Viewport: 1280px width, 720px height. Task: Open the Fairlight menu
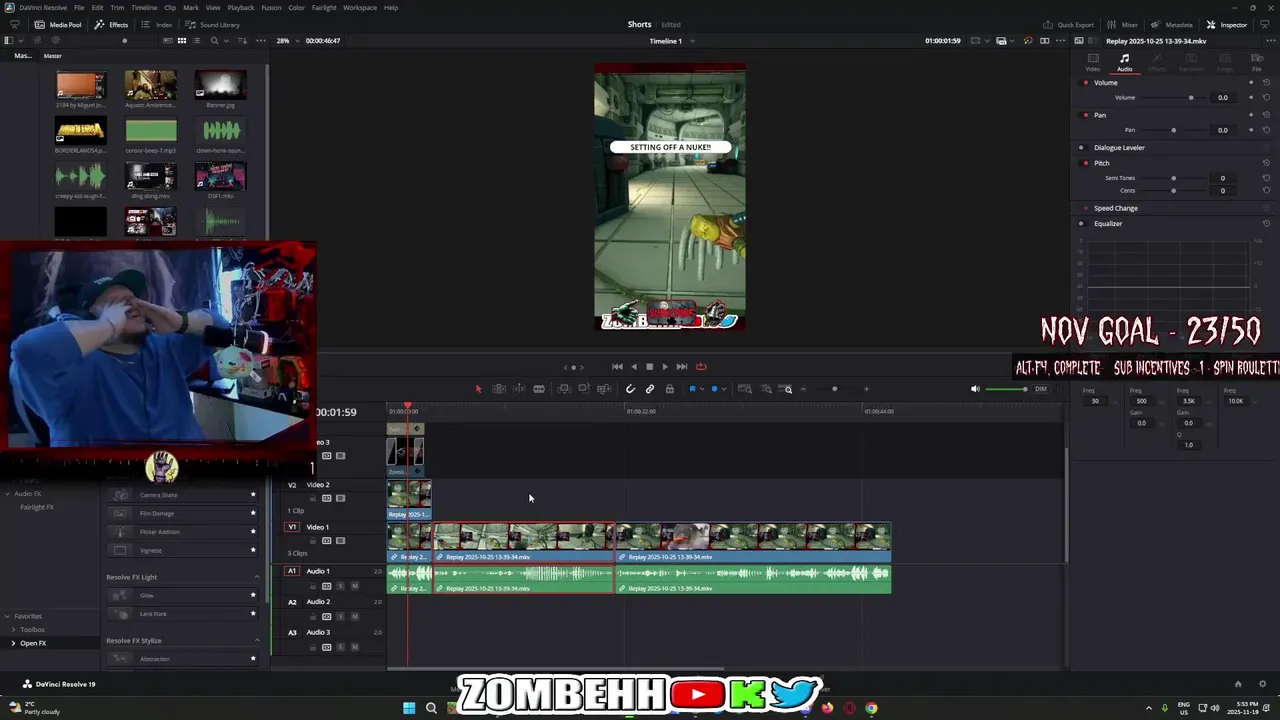point(324,7)
